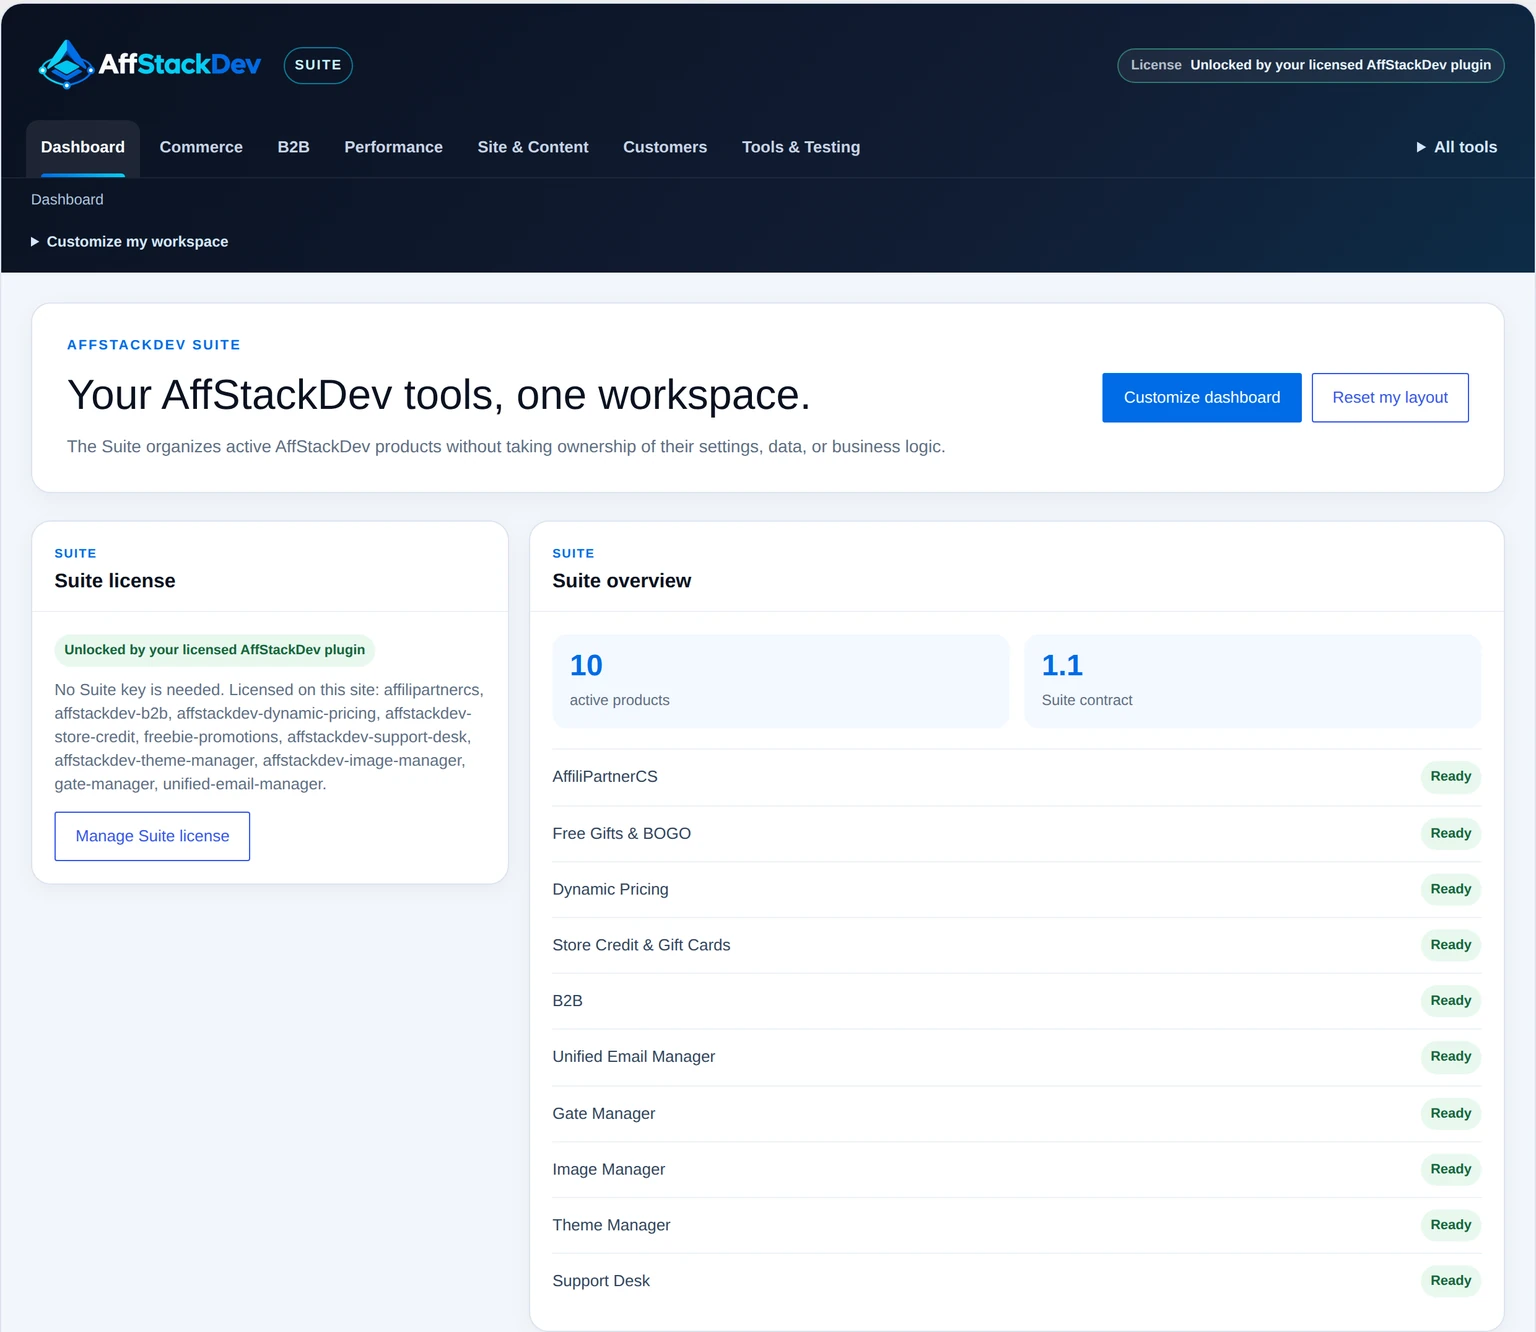1536x1332 pixels.
Task: Select the AffiliPartnerCS product row name
Action: click(x=605, y=777)
